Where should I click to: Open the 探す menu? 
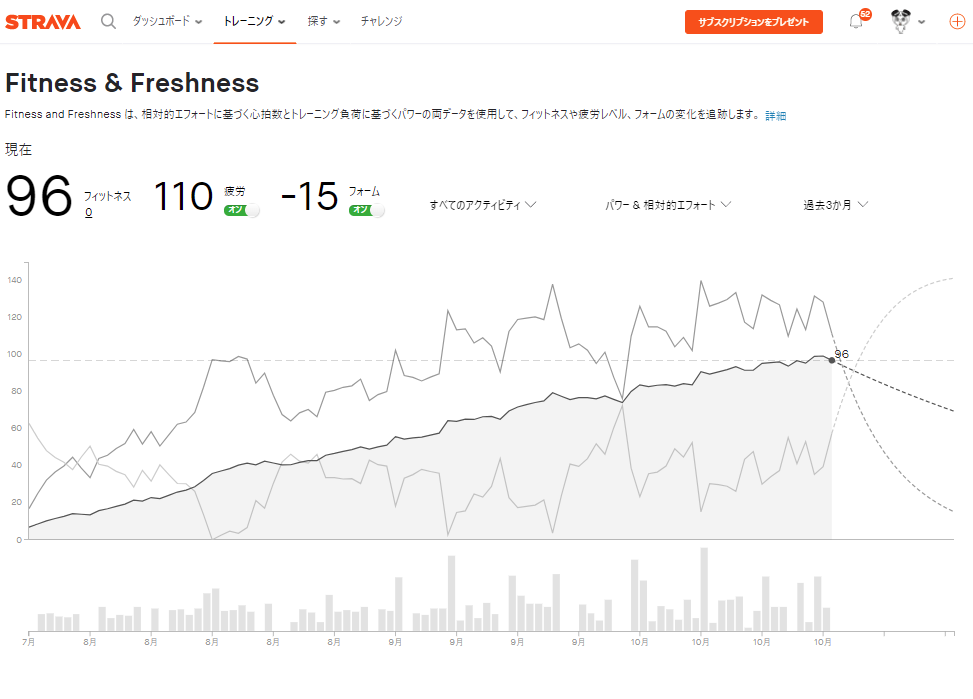coord(323,21)
